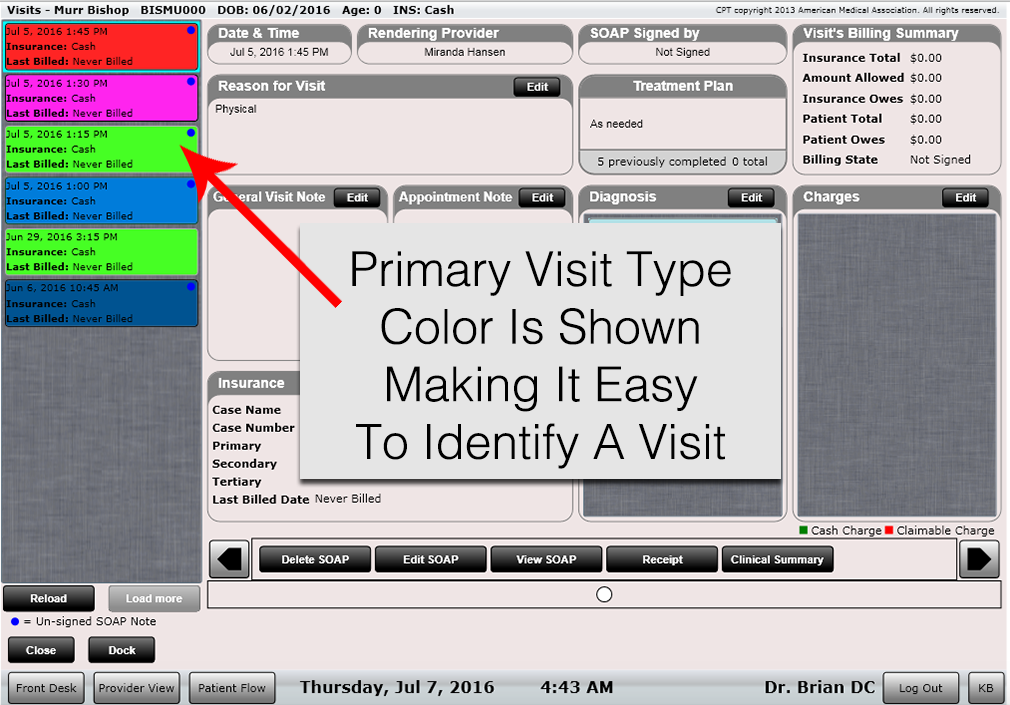The image size is (1010, 705).
Task: Edit the Diagnosis panel
Action: coord(751,197)
